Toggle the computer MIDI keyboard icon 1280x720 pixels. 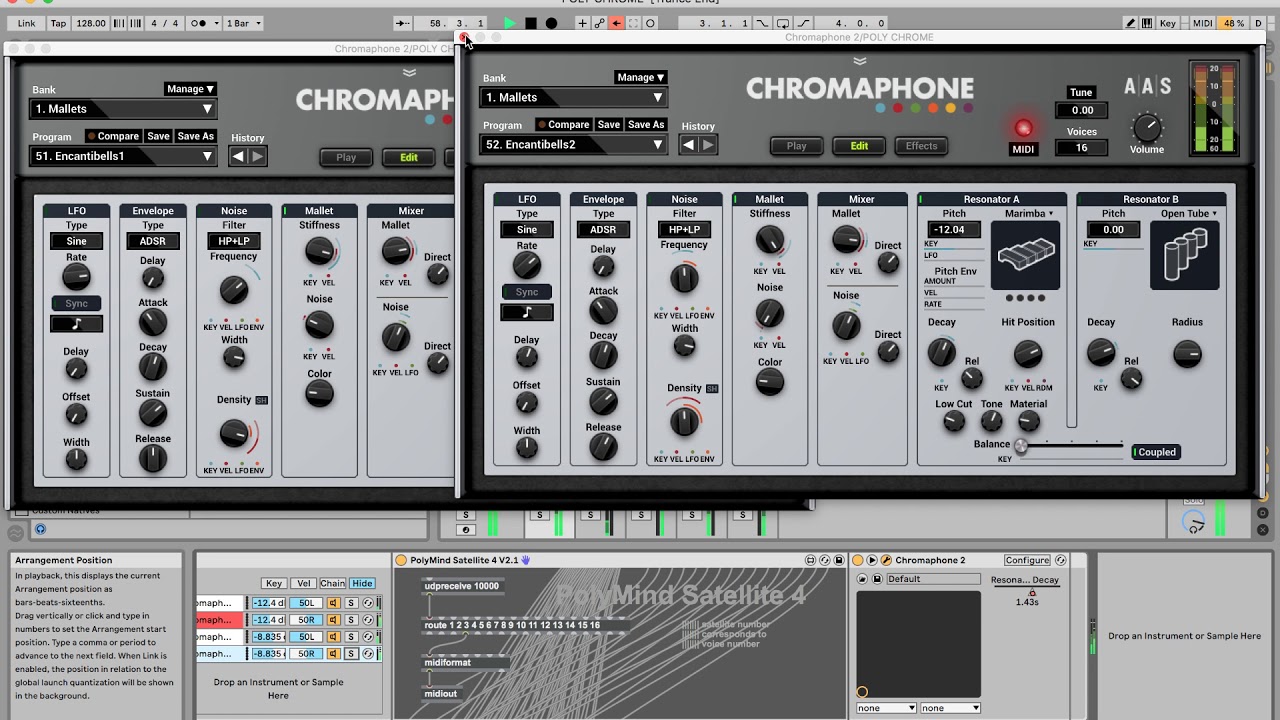(x=1146, y=23)
